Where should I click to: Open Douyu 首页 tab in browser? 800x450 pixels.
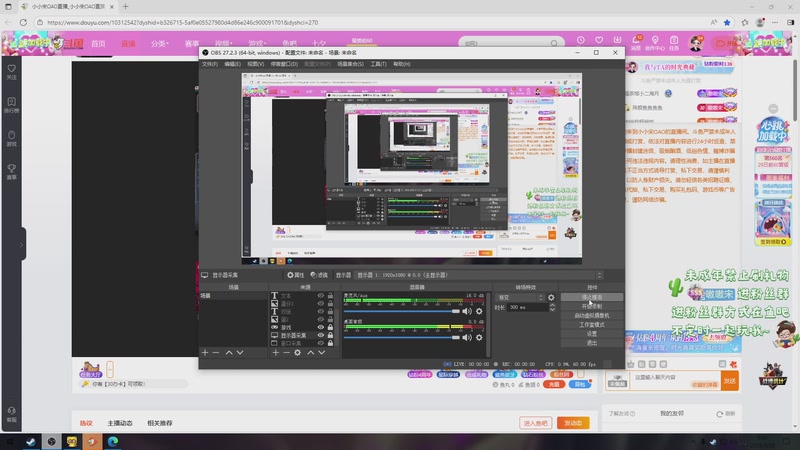tap(98, 44)
